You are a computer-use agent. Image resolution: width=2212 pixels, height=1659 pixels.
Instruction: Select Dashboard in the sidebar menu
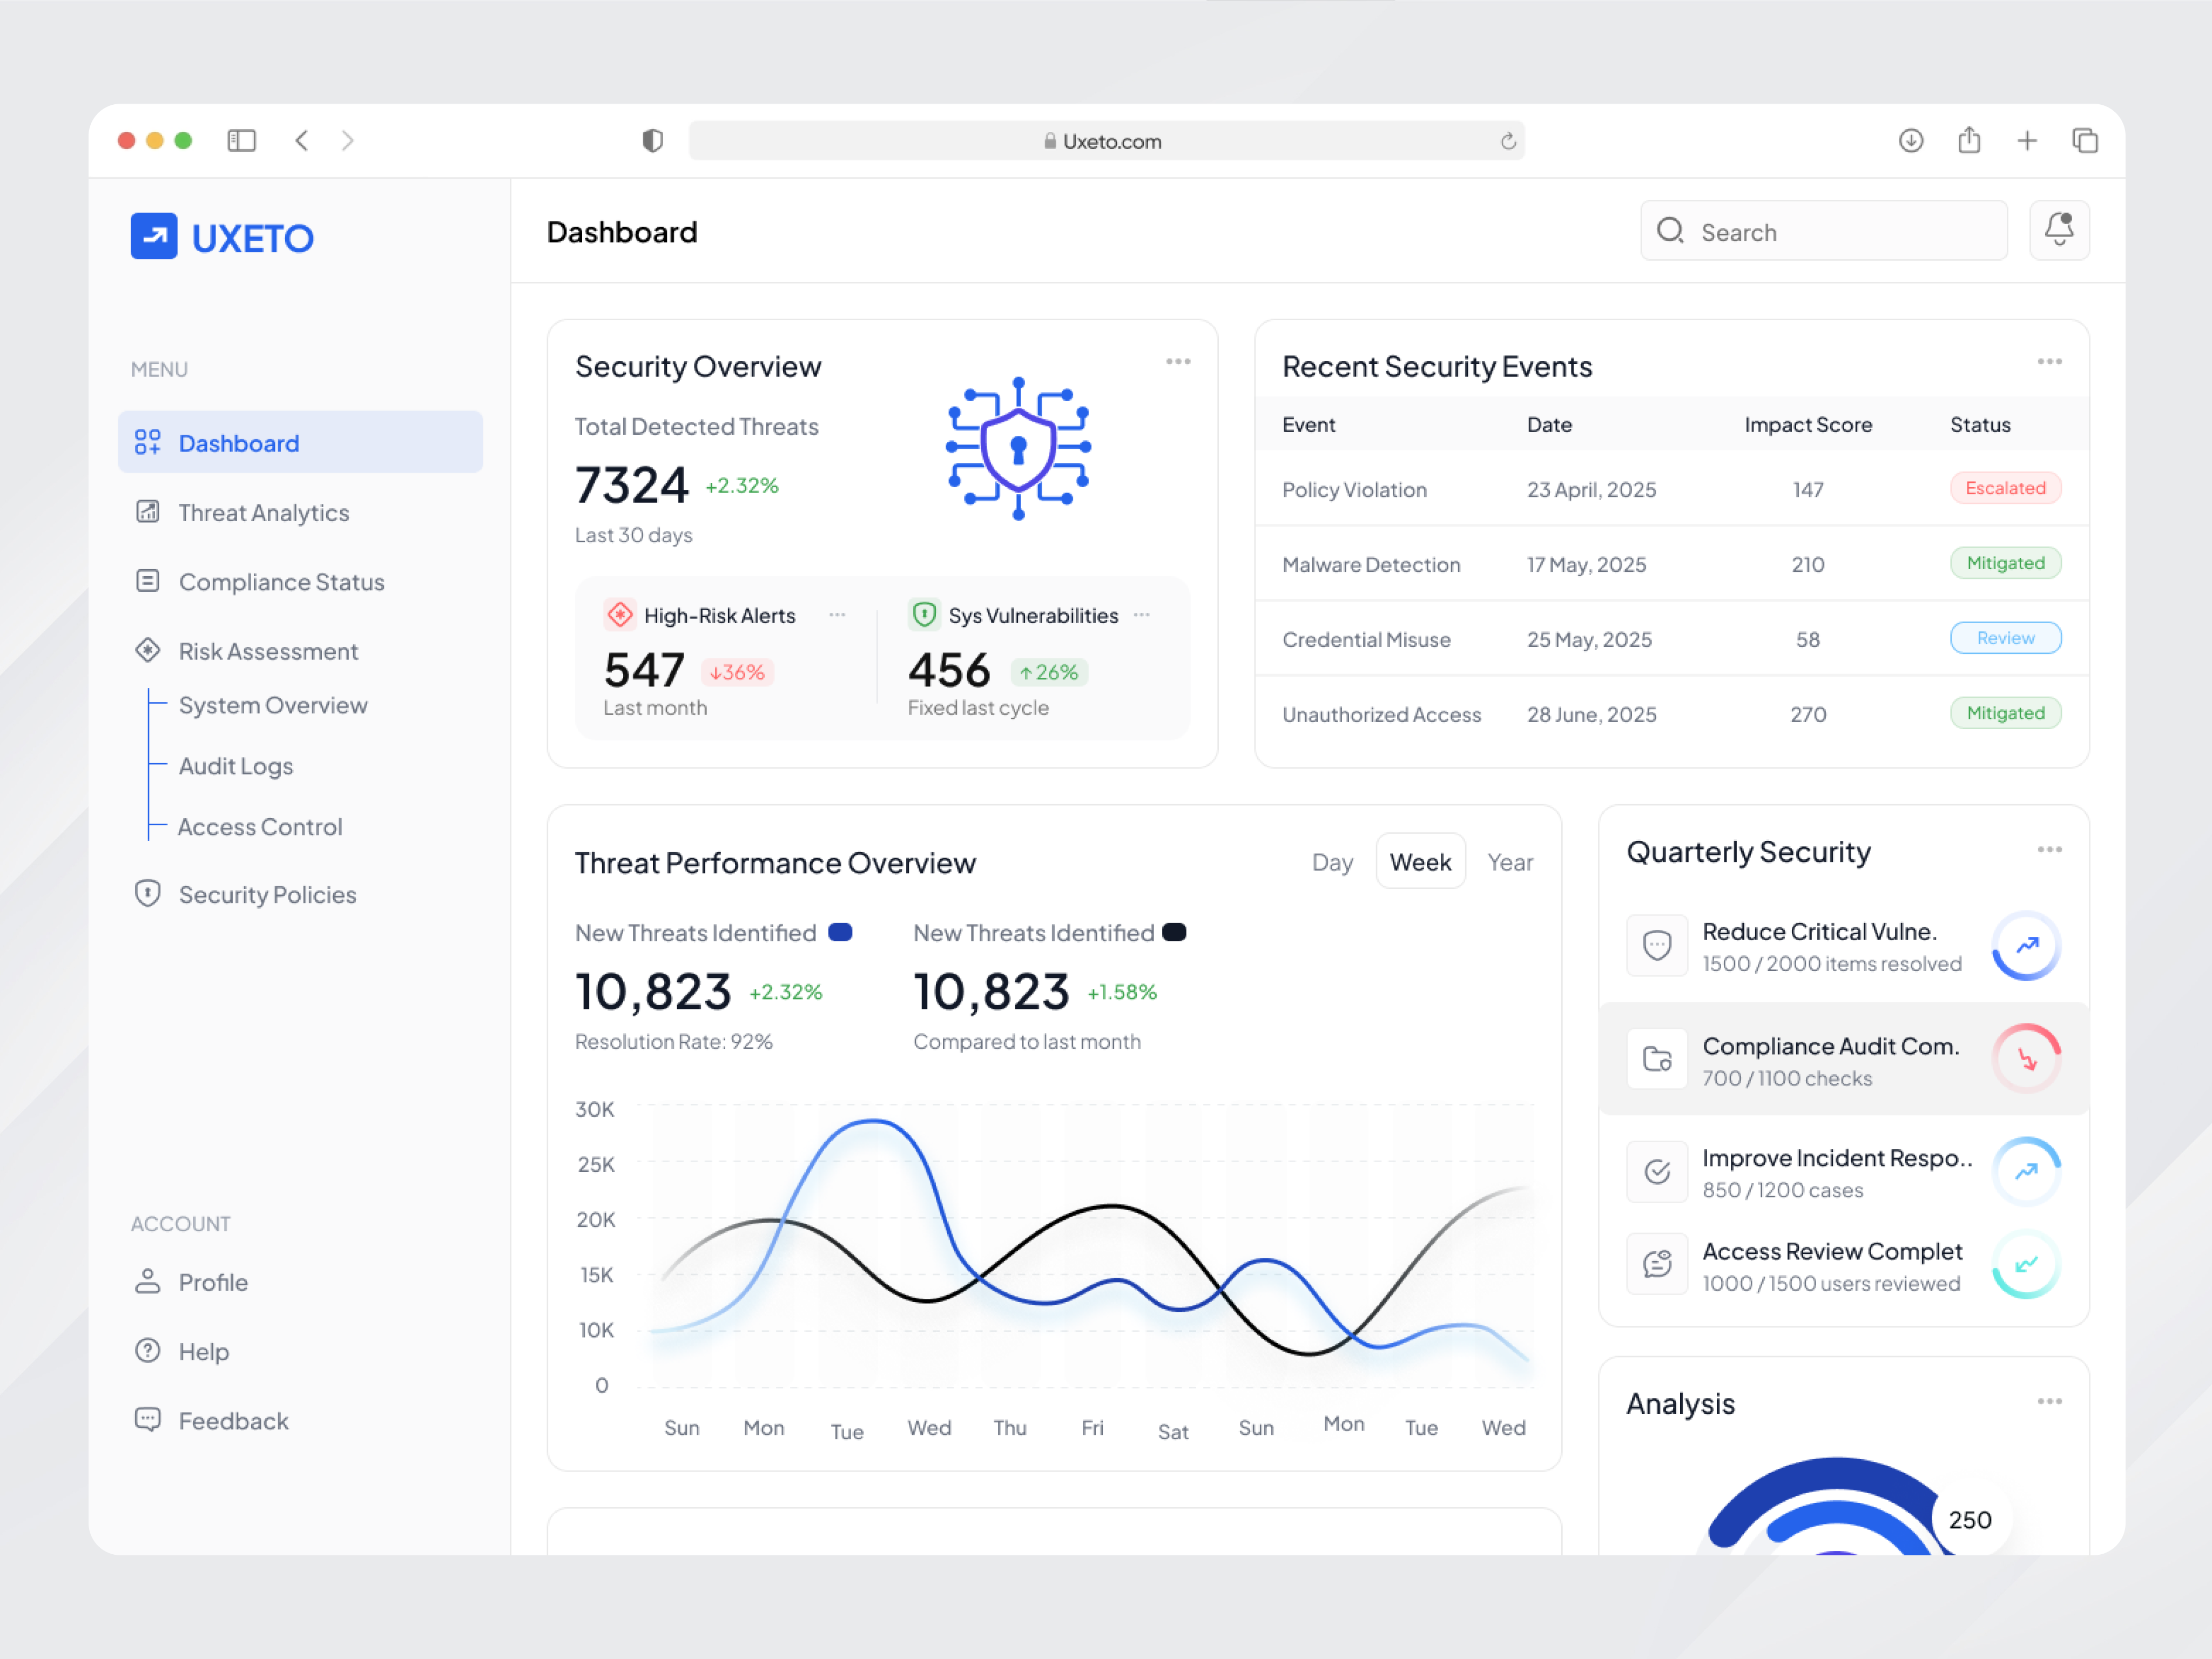click(238, 442)
